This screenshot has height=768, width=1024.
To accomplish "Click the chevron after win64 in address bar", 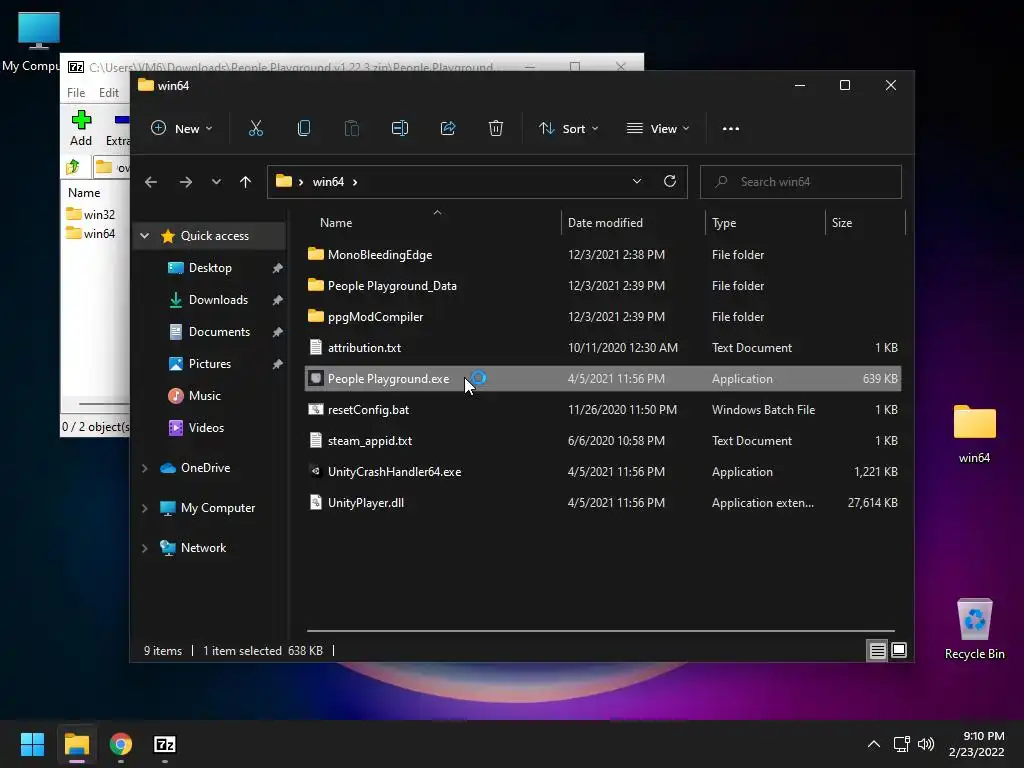I will 355,182.
